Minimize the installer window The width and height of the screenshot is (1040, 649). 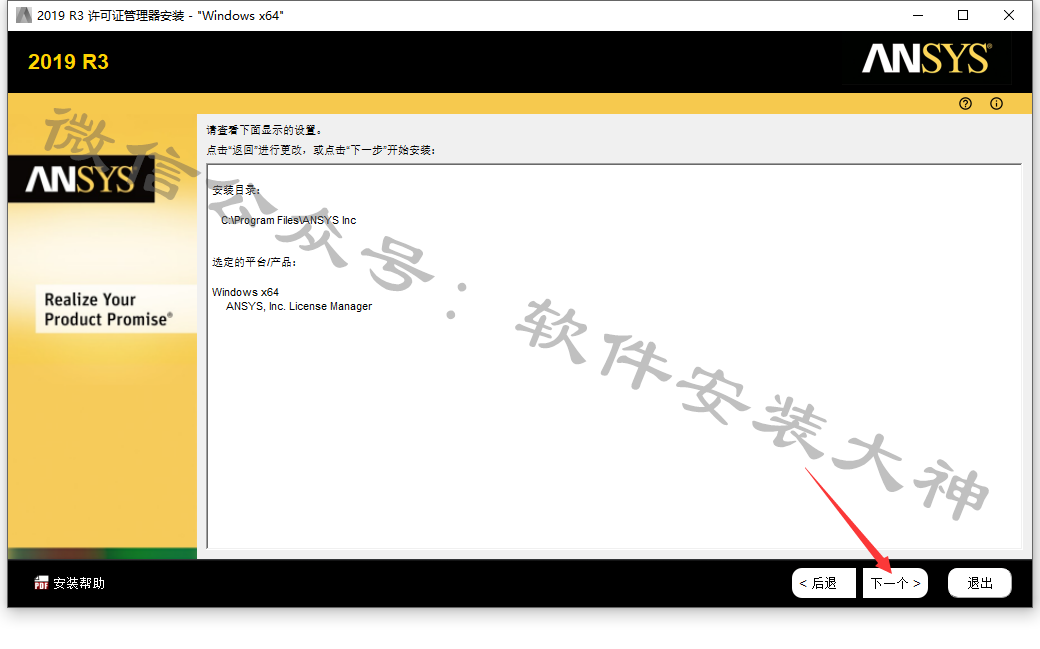pyautogui.click(x=918, y=15)
